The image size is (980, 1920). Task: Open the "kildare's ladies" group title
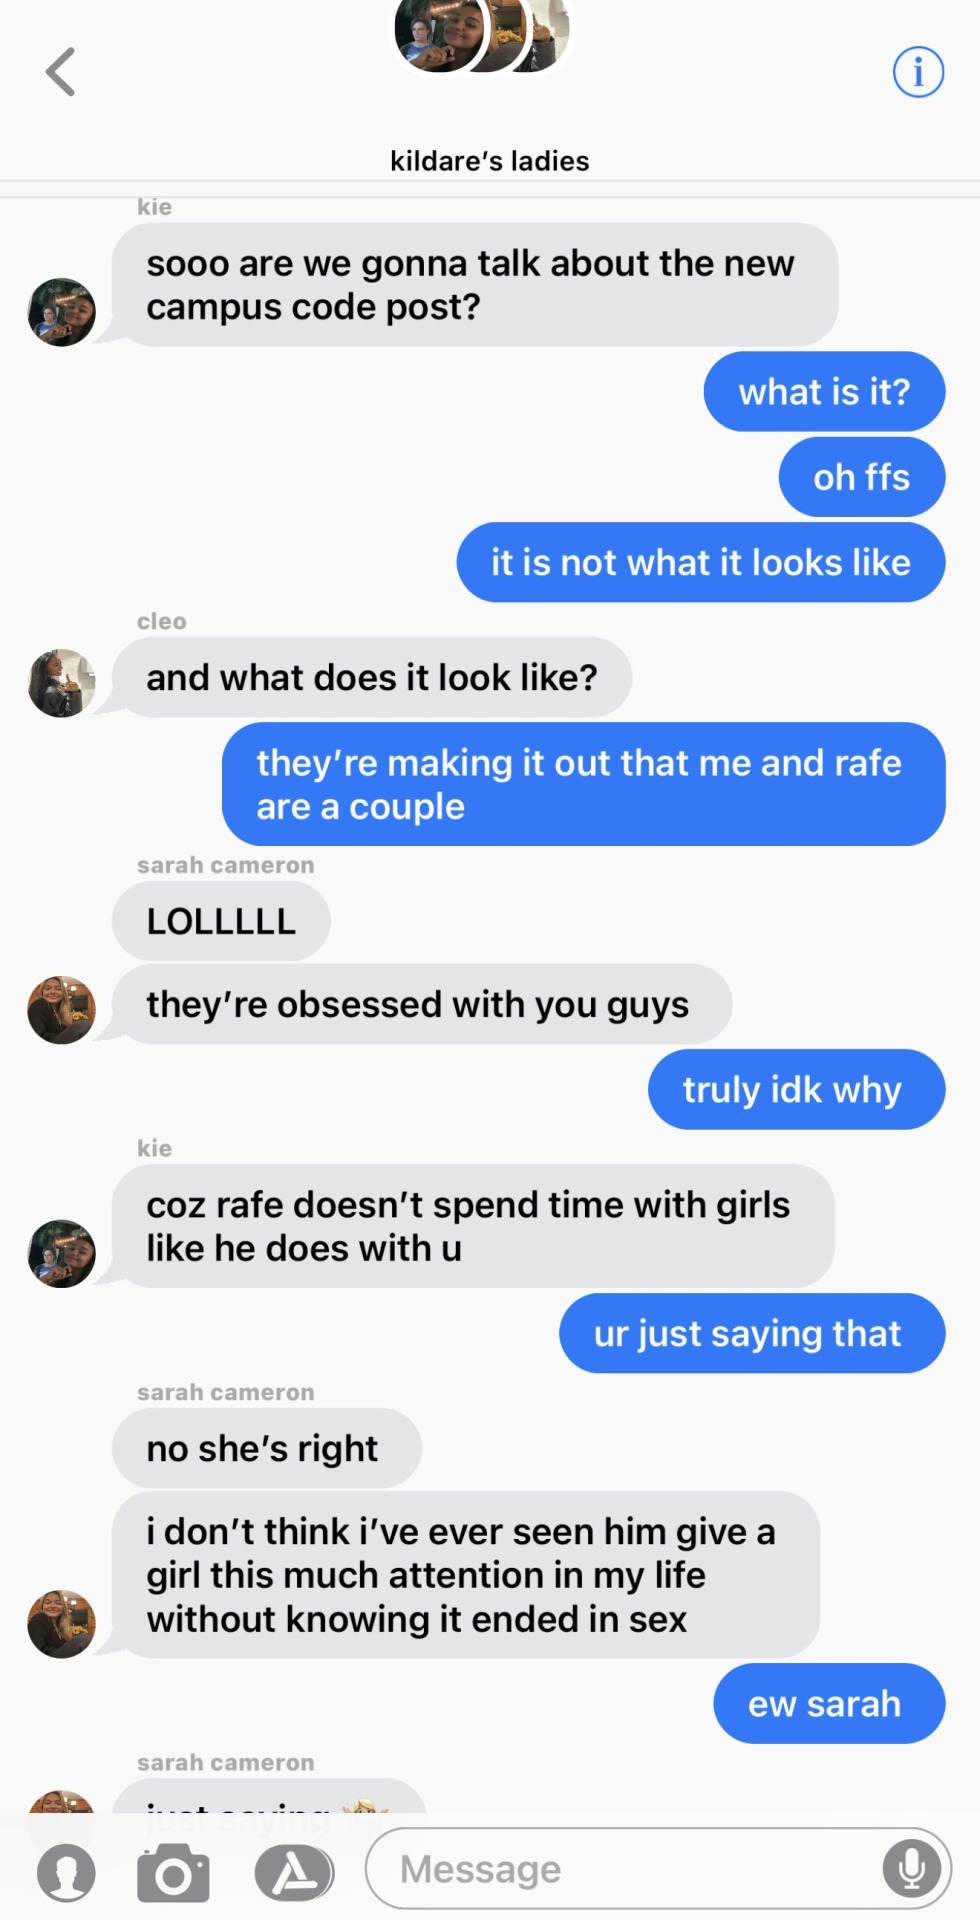pyautogui.click(x=489, y=161)
